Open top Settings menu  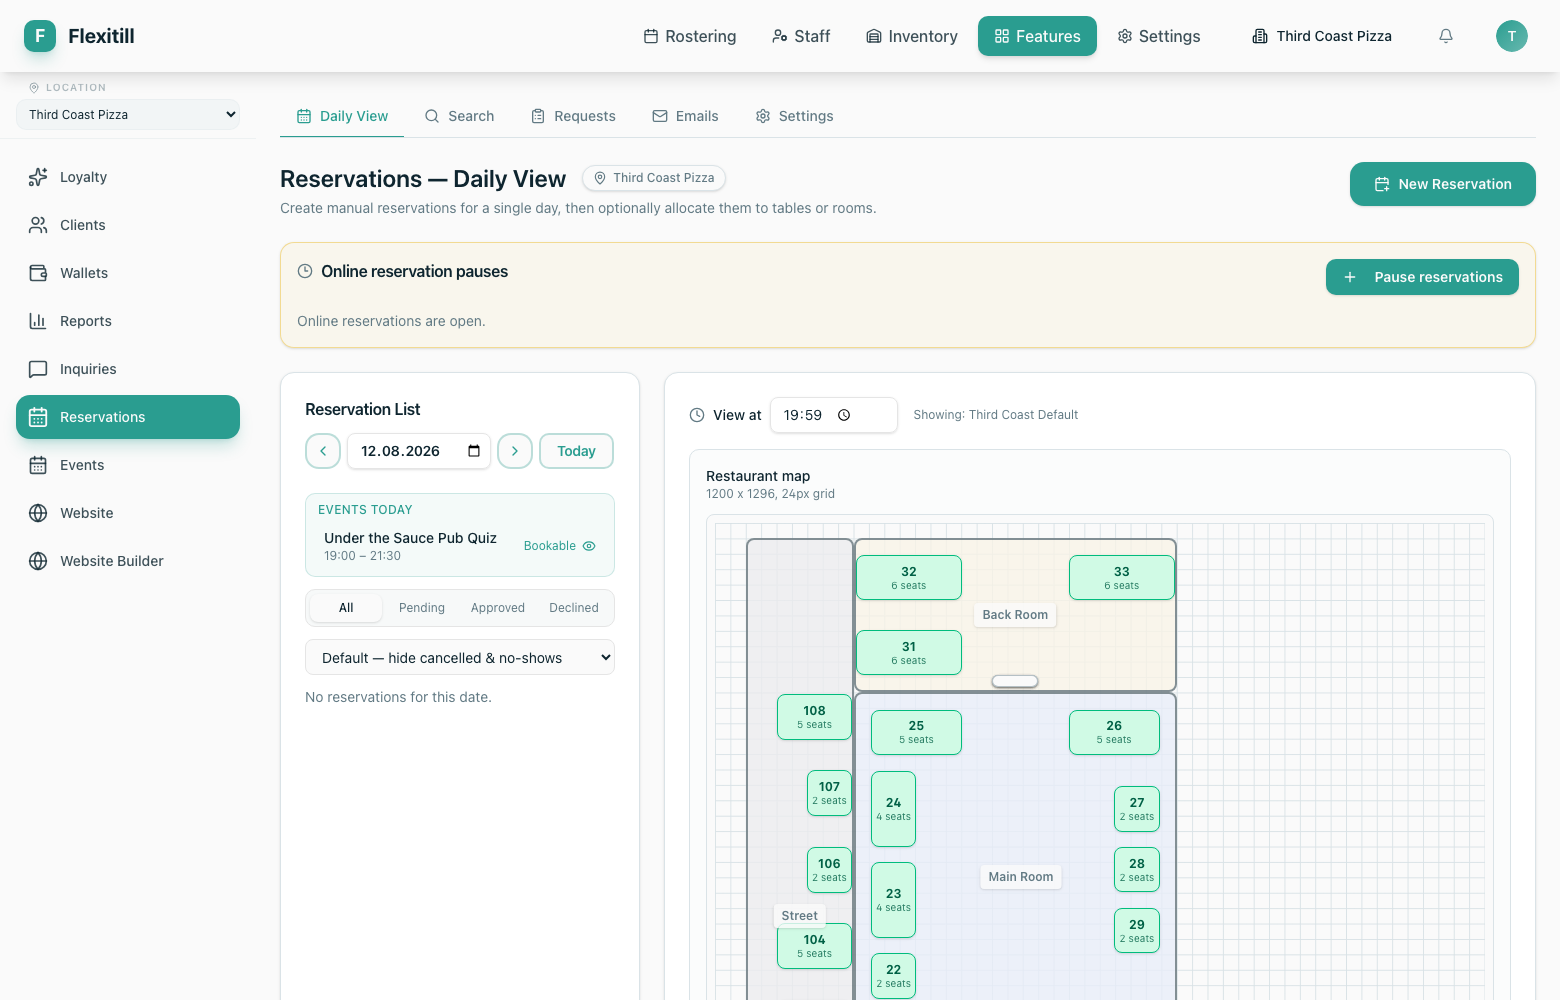pos(1159,36)
